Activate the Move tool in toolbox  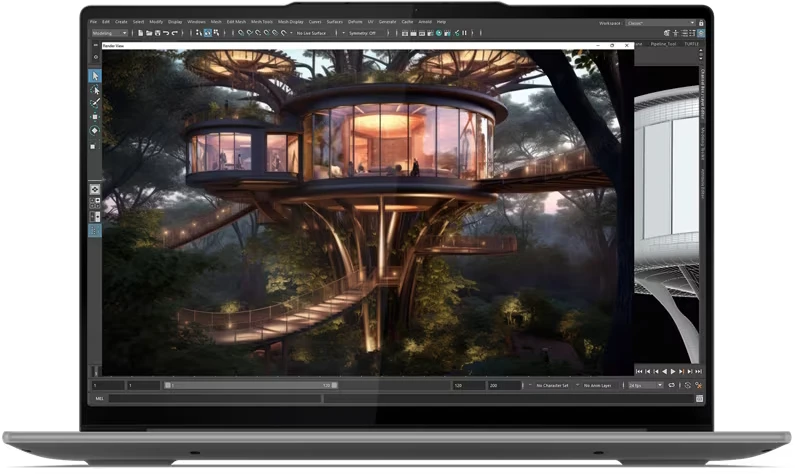click(95, 117)
